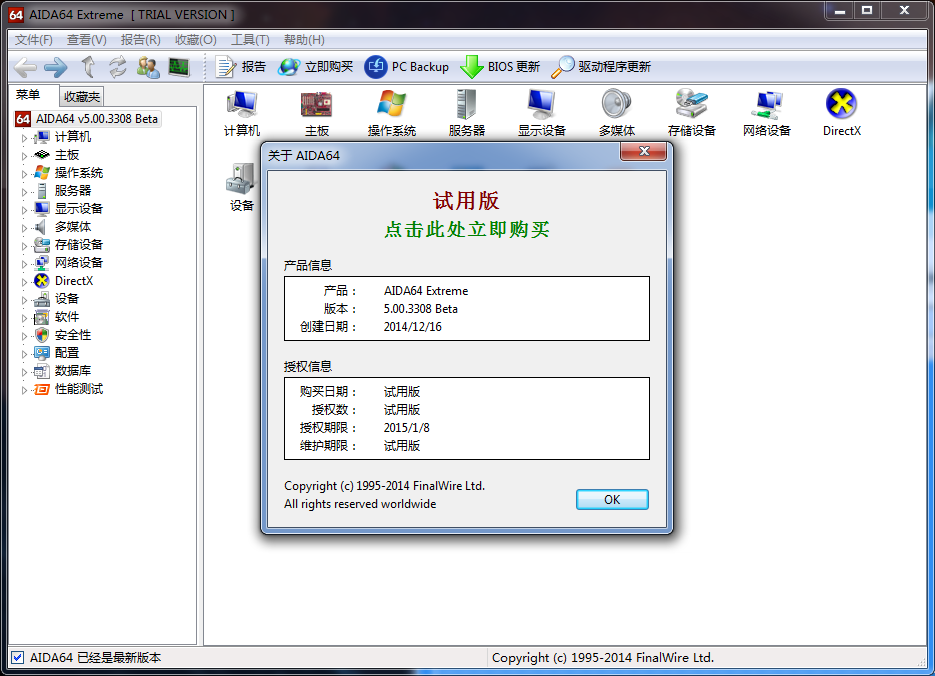Open the 服务器 server icon in main pane
935x676 pixels.
coord(467,113)
